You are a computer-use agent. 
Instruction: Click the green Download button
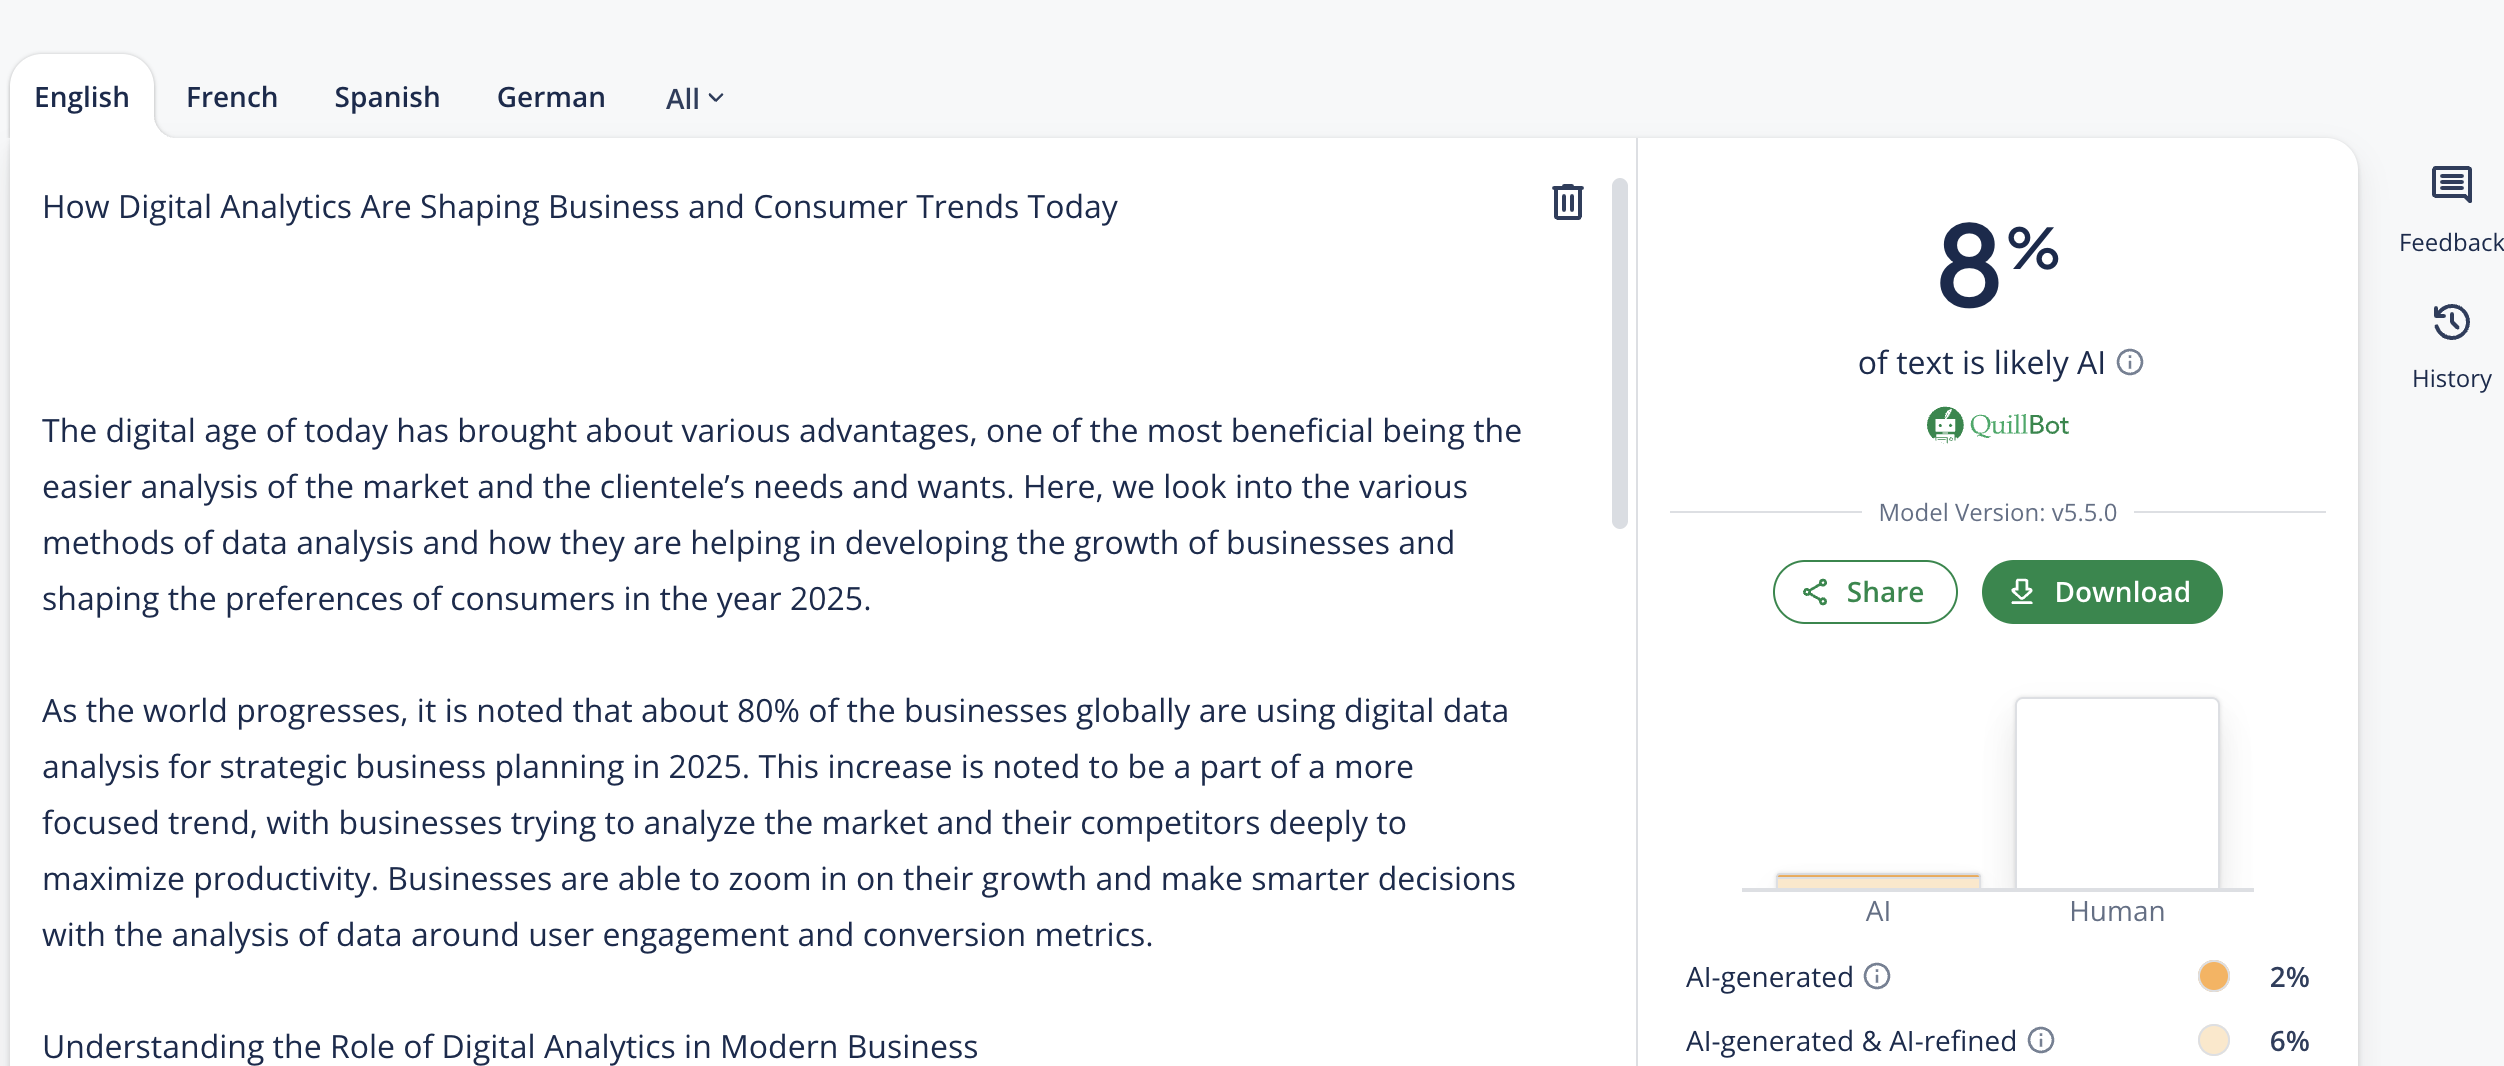click(2101, 592)
